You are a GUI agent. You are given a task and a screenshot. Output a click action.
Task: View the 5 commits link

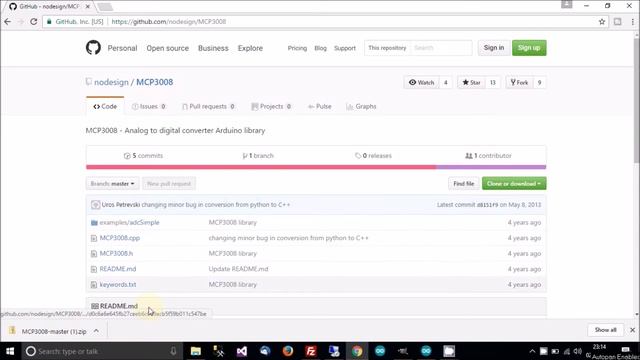(x=143, y=156)
